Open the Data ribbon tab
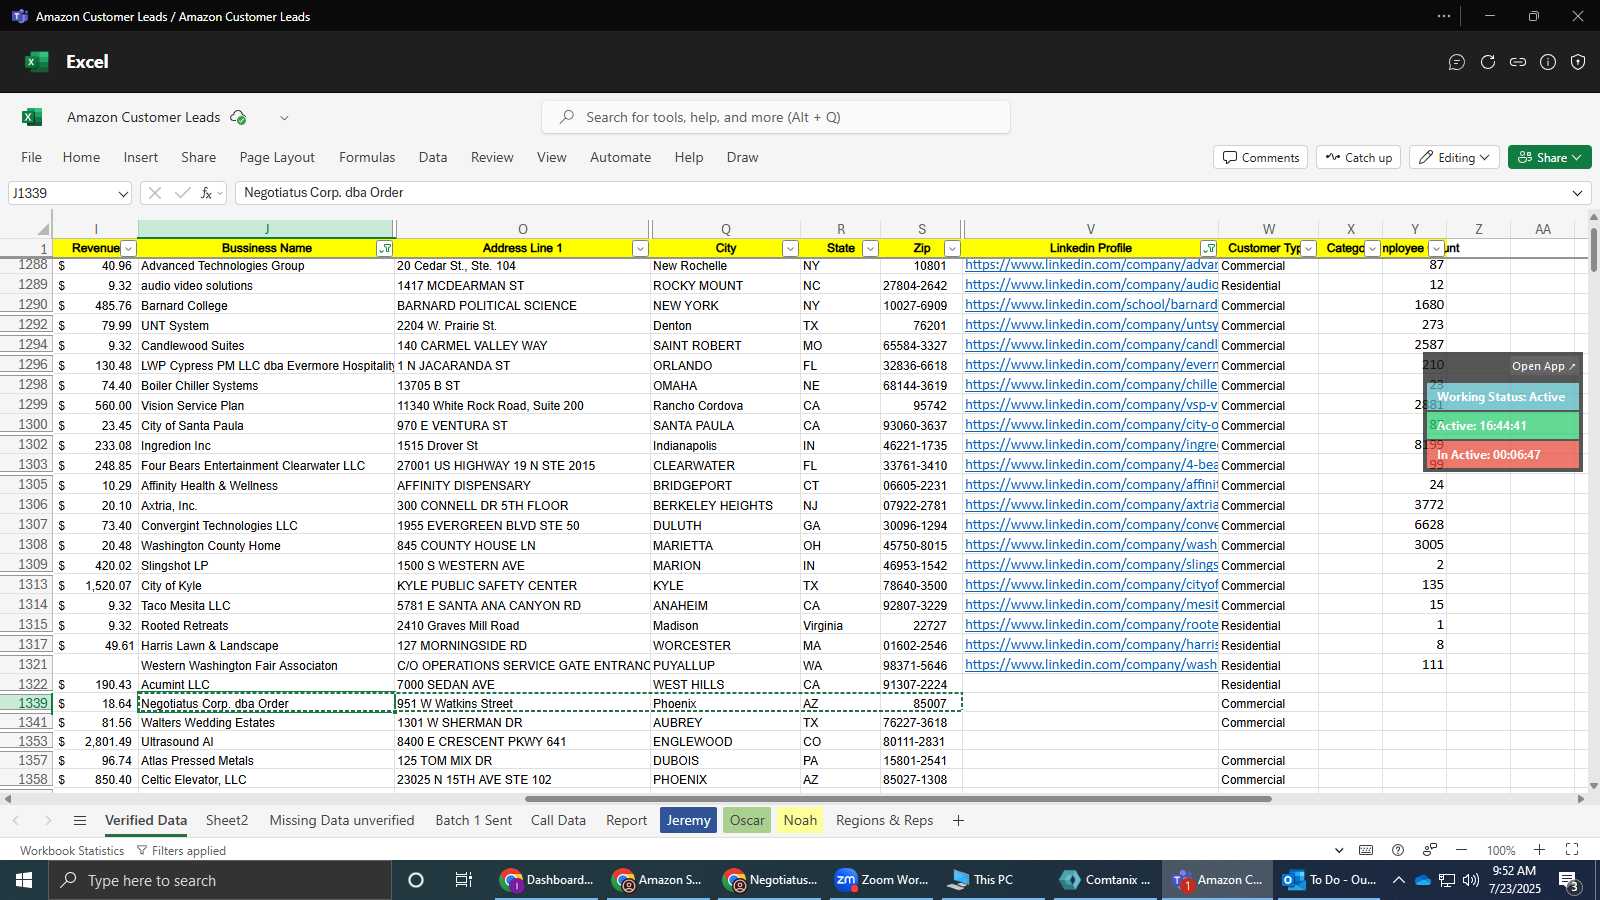 pos(433,157)
